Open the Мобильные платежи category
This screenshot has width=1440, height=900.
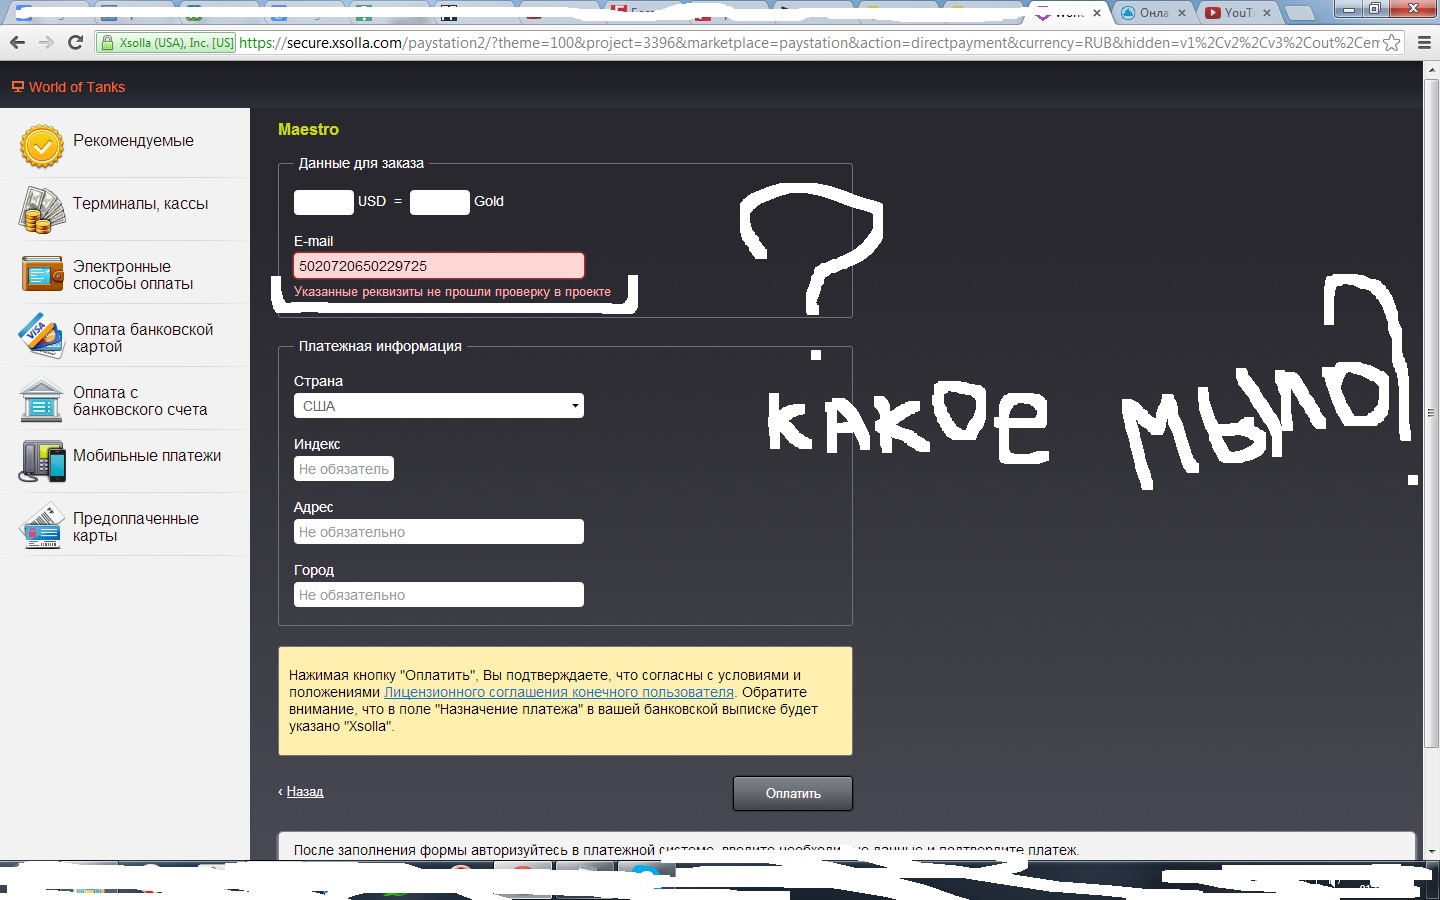click(125, 461)
